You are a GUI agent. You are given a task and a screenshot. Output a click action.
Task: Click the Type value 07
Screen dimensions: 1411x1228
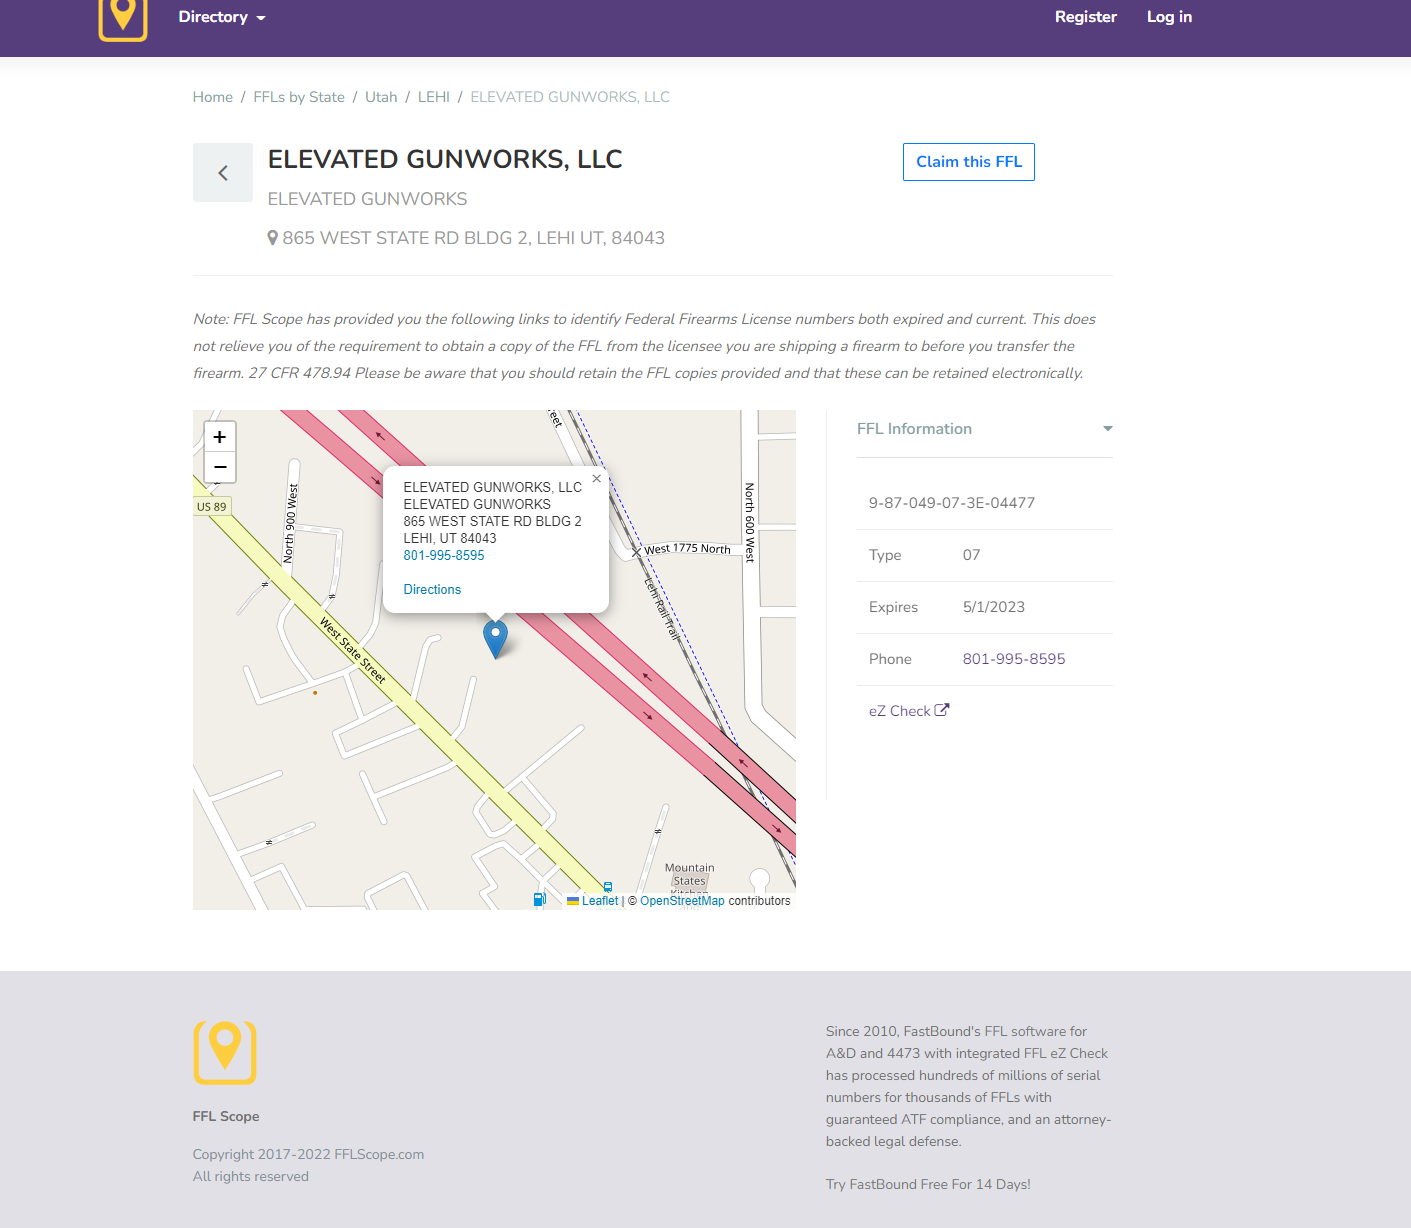972,555
